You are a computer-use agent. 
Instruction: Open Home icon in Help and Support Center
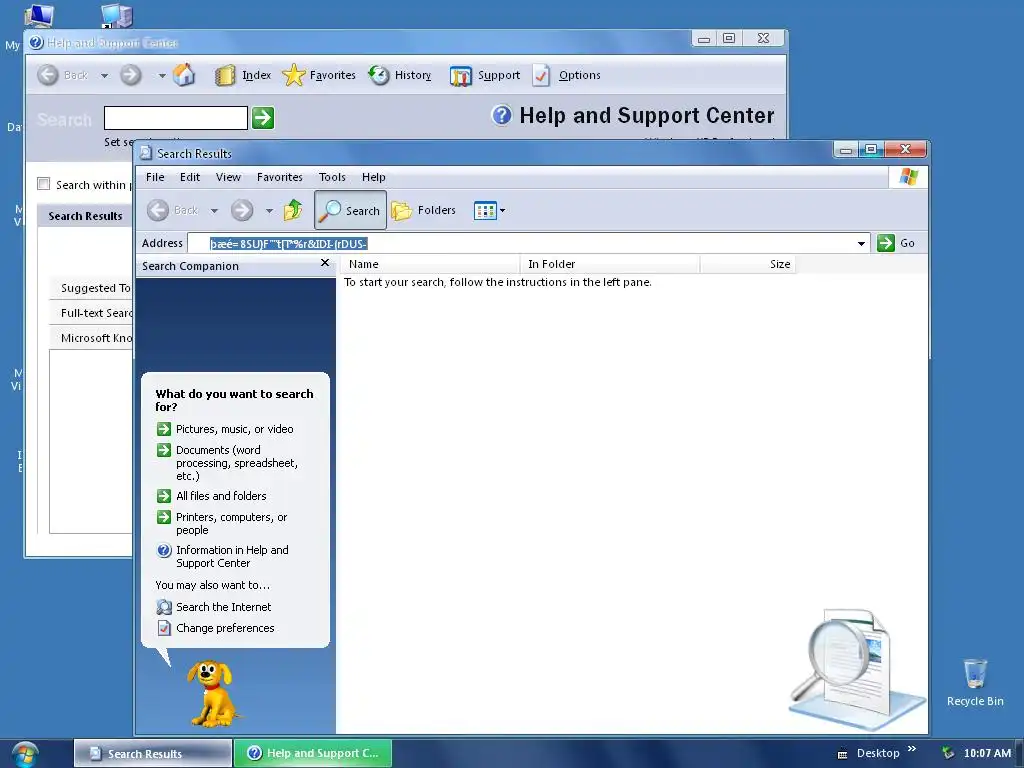pos(184,75)
